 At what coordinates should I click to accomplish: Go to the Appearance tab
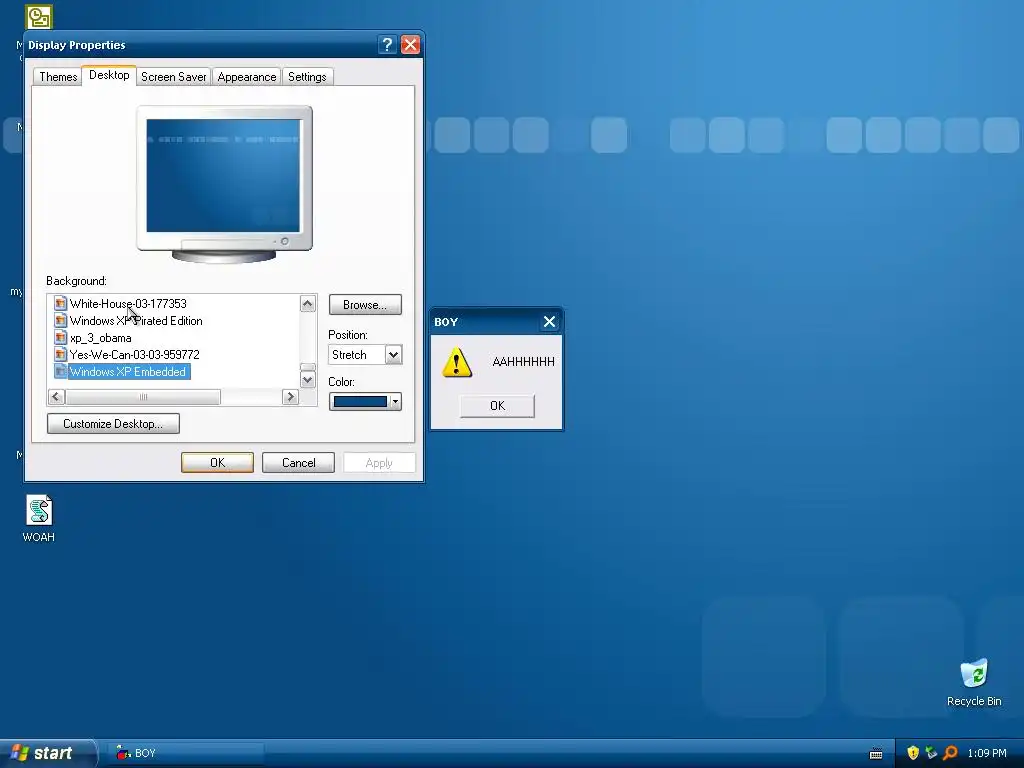pos(246,76)
